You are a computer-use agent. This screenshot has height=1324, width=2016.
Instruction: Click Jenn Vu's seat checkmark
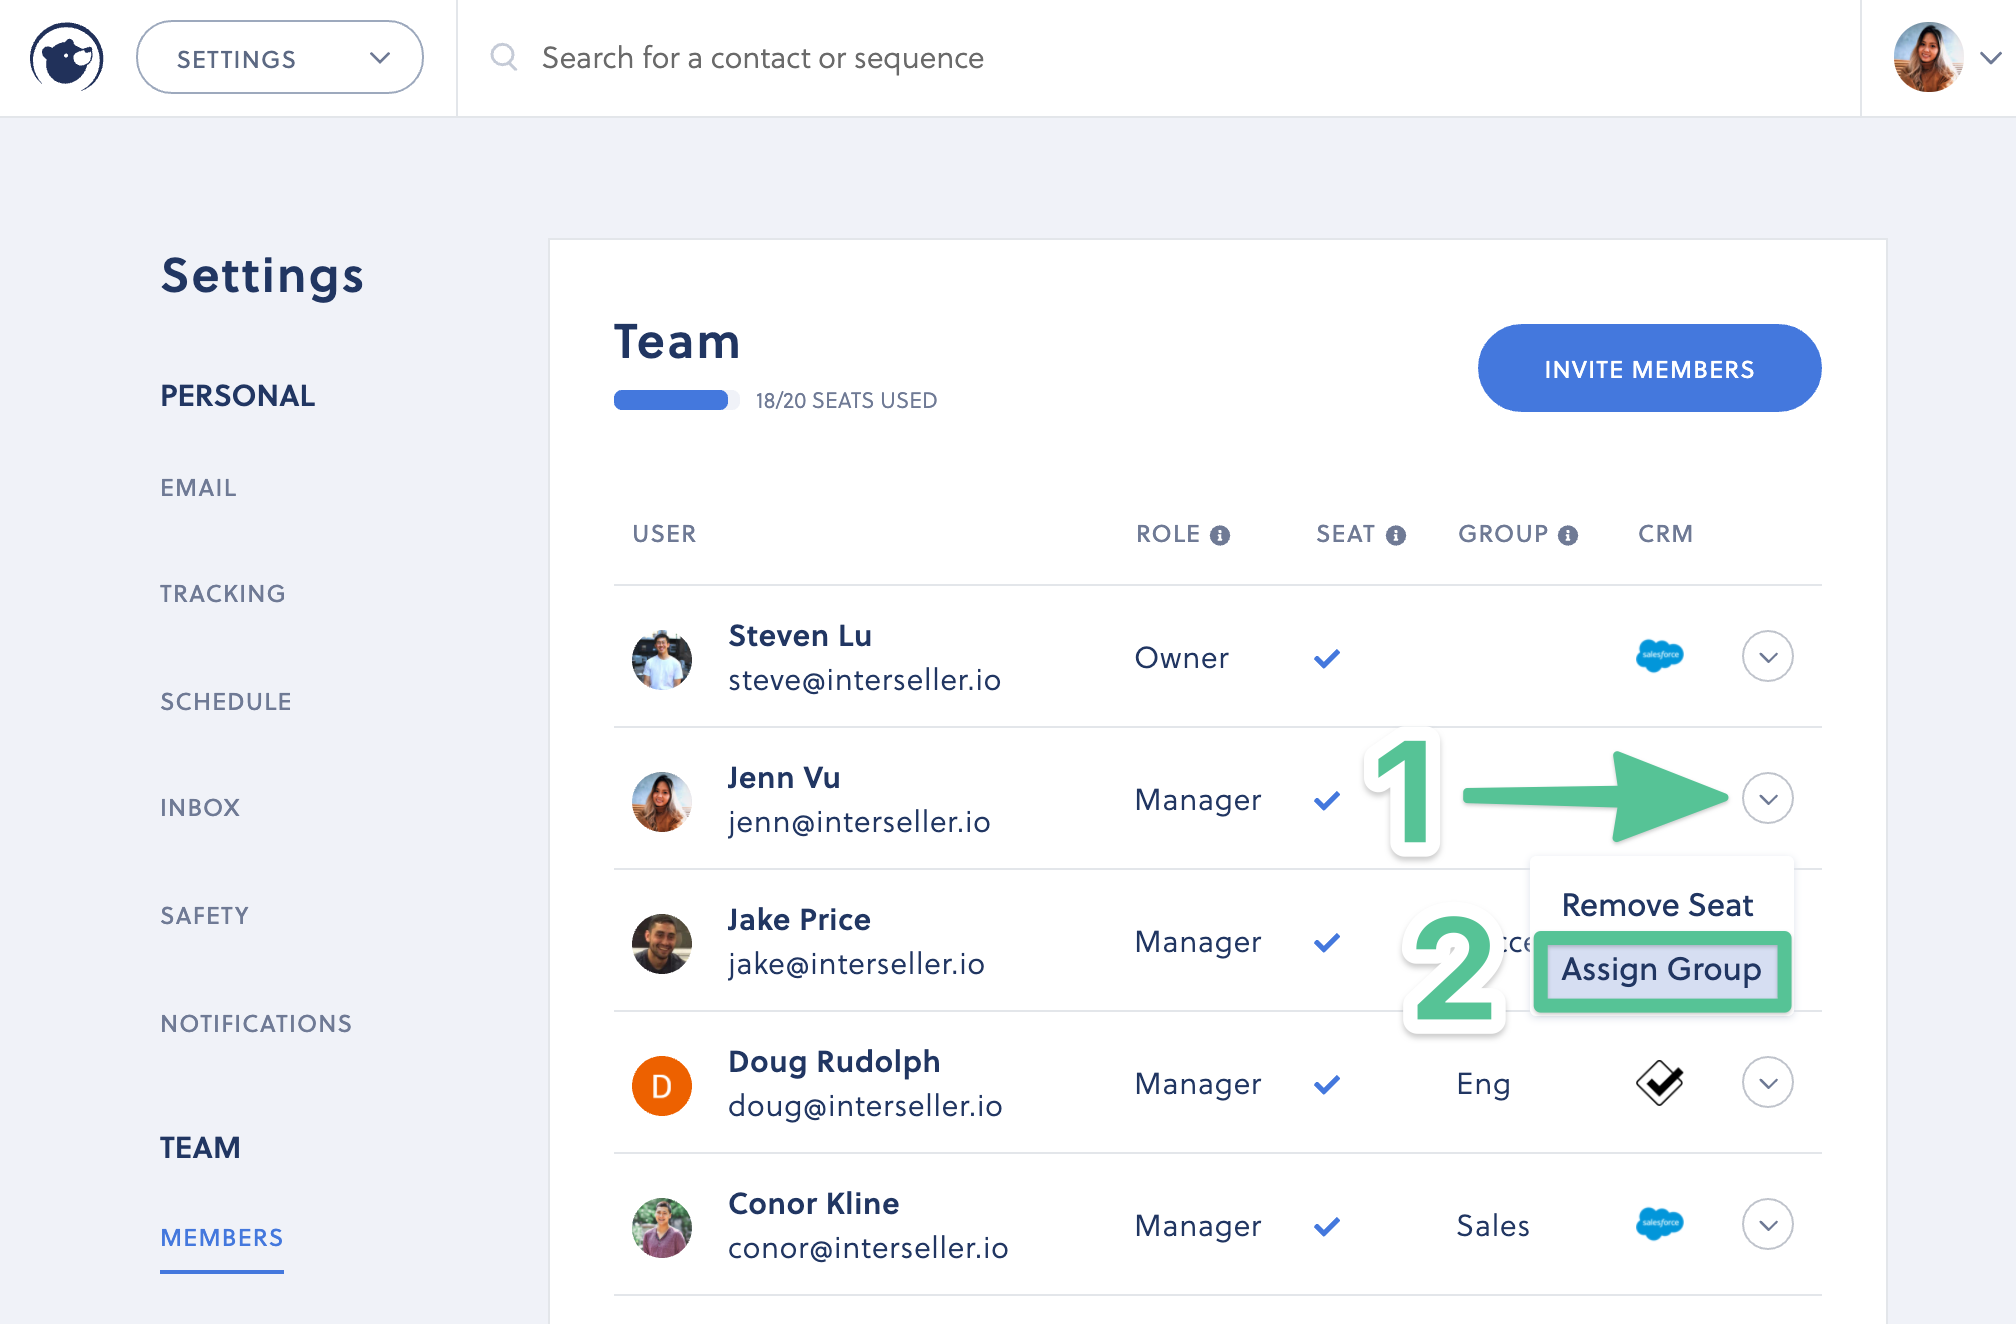(1327, 800)
